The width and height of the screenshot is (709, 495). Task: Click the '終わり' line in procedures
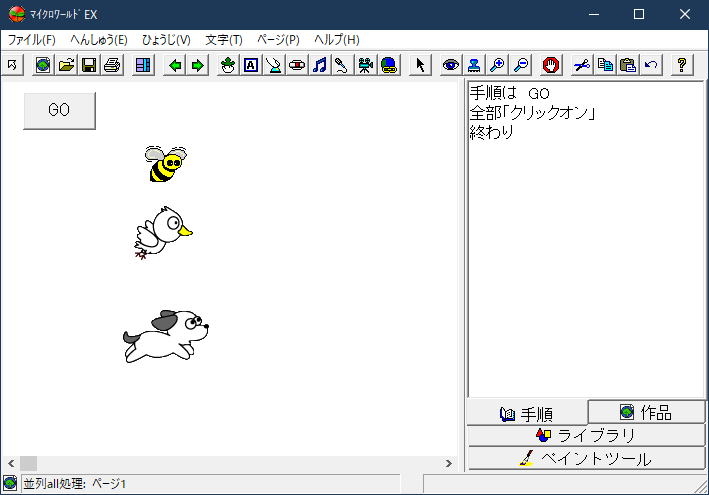[492, 132]
